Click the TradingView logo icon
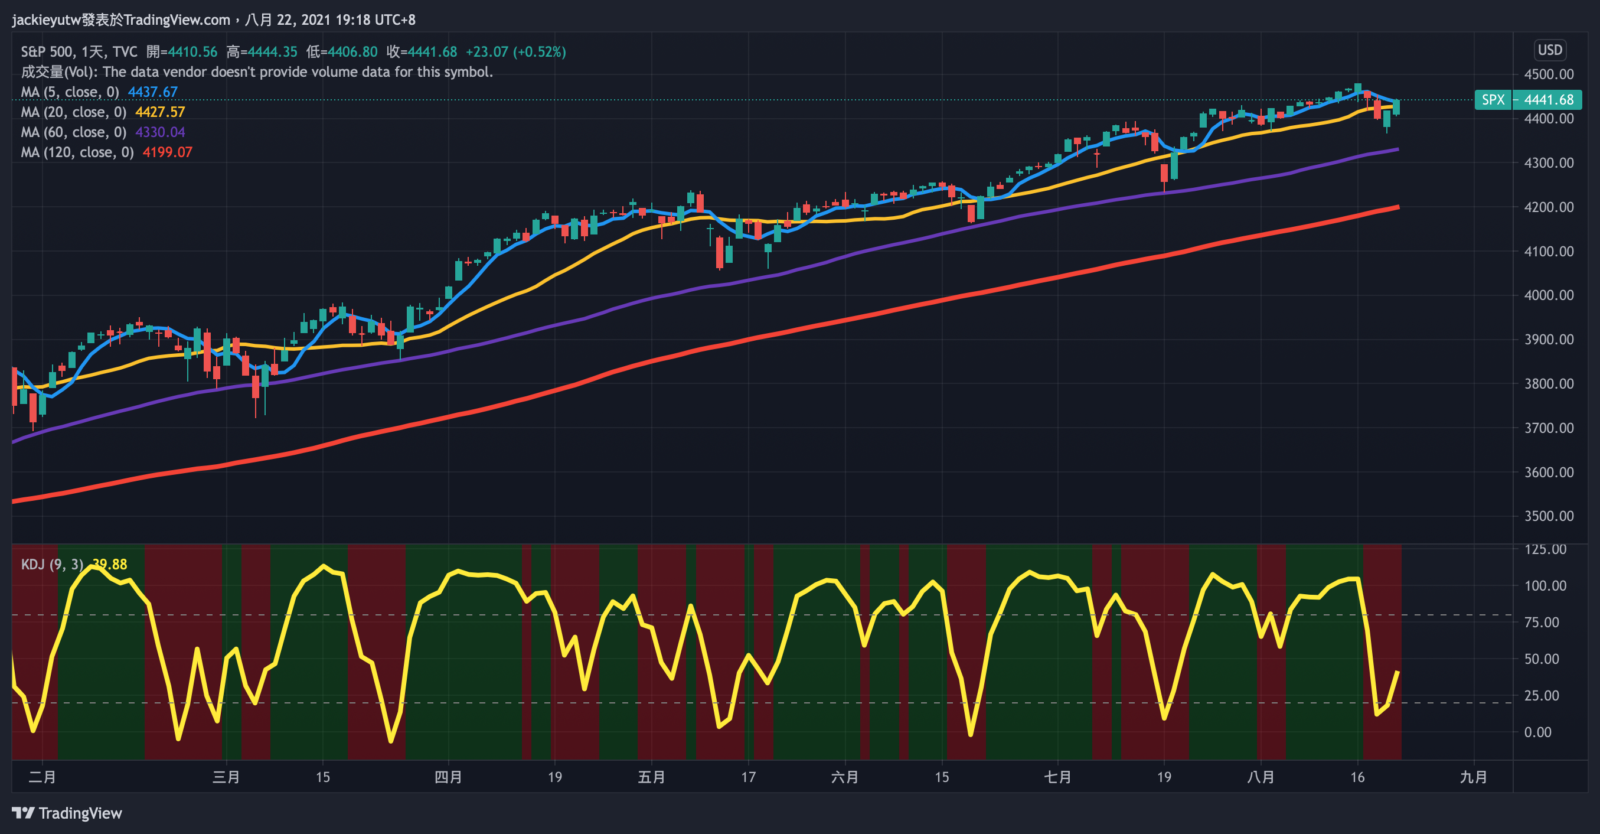This screenshot has height=834, width=1600. (22, 813)
